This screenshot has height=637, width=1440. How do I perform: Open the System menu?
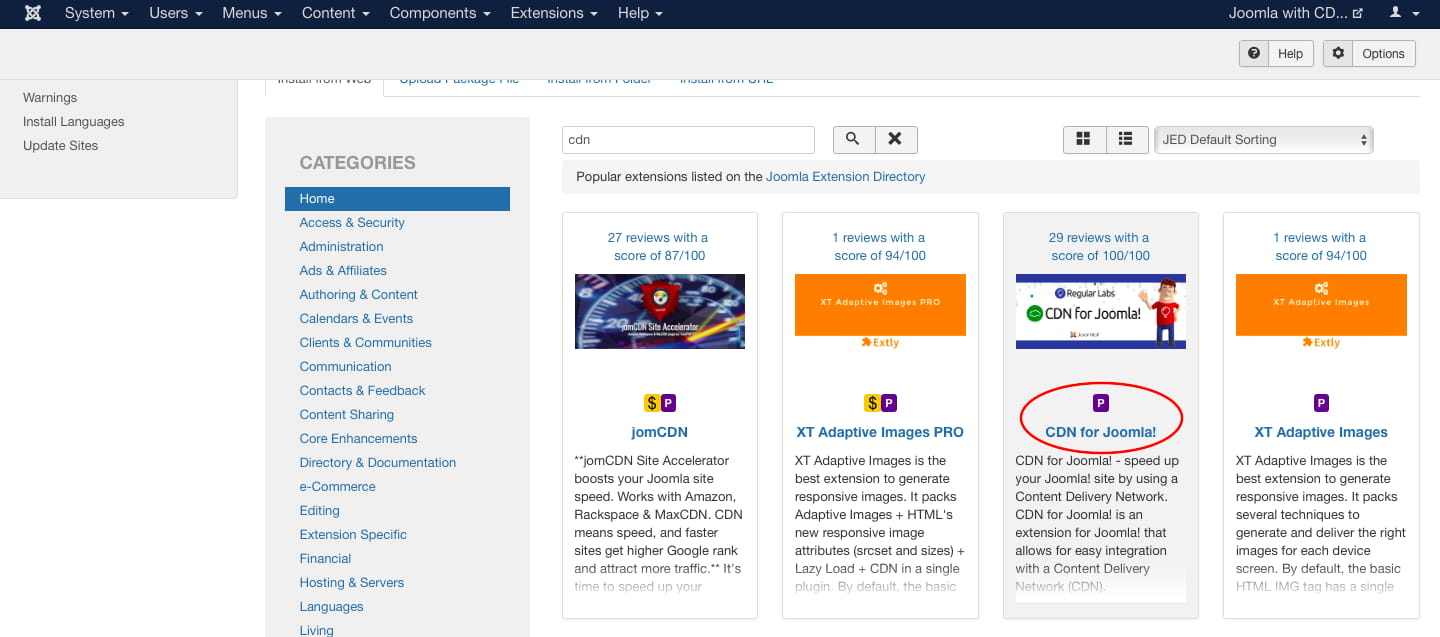[x=96, y=13]
